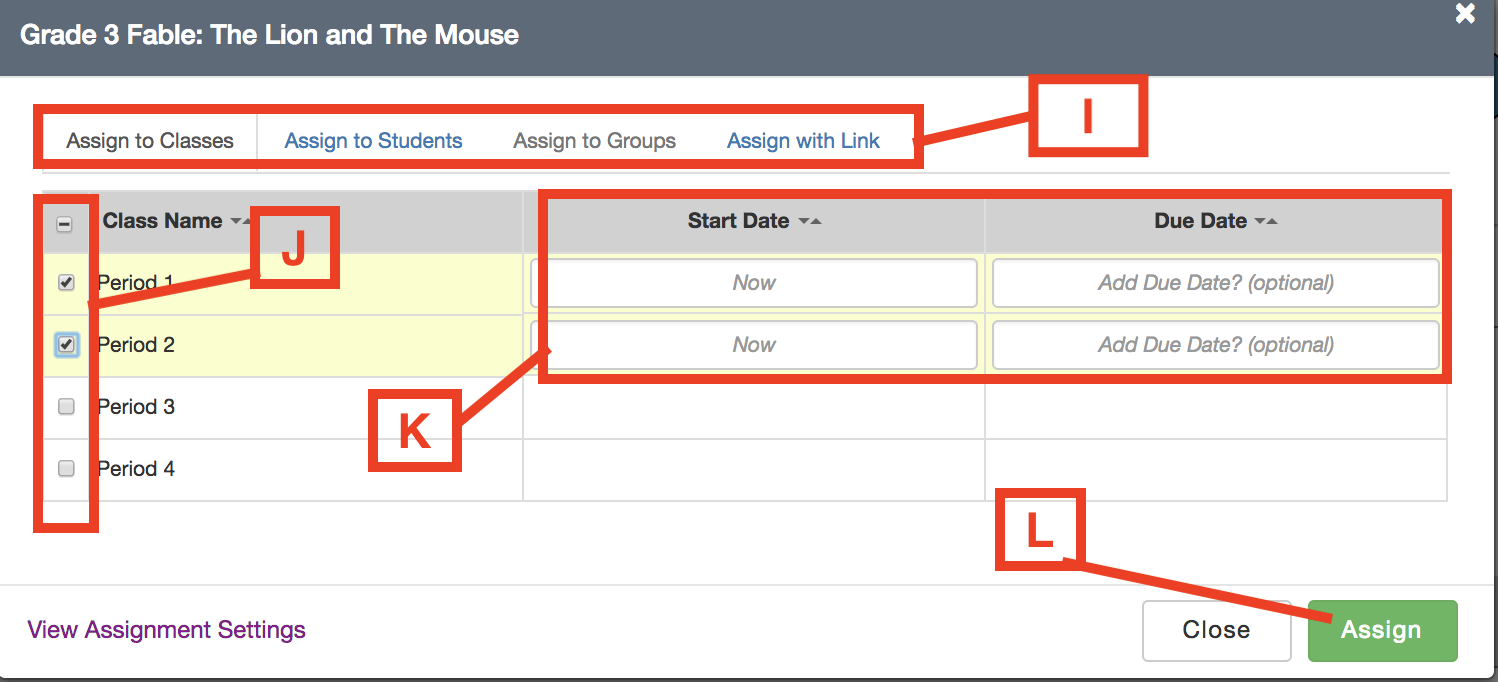Uncheck the Period 2 checkbox
The image size is (1498, 682).
point(67,345)
